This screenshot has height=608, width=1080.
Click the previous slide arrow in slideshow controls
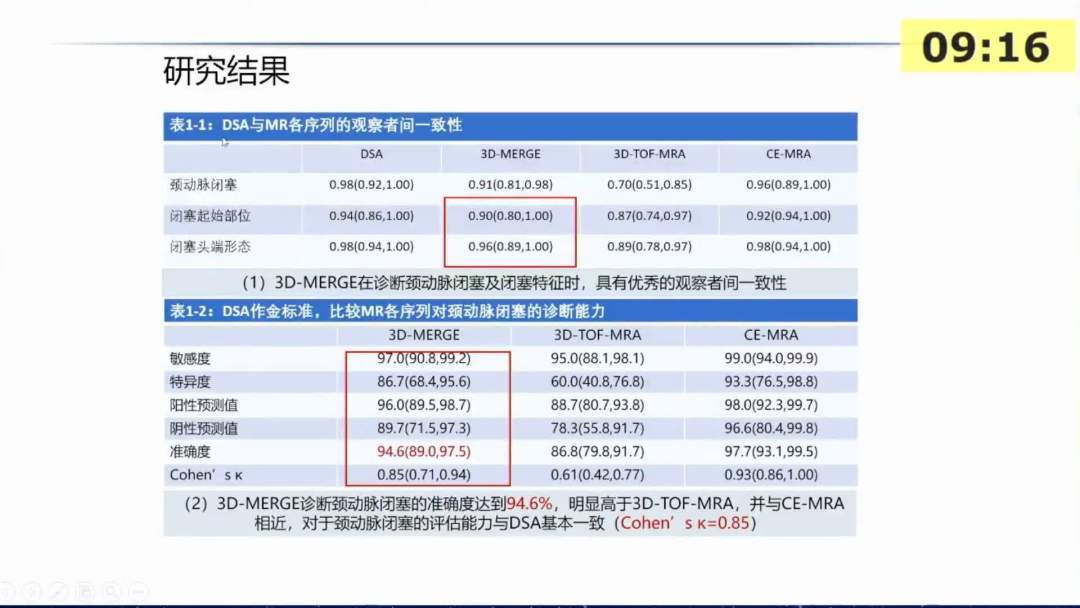[x=8, y=590]
